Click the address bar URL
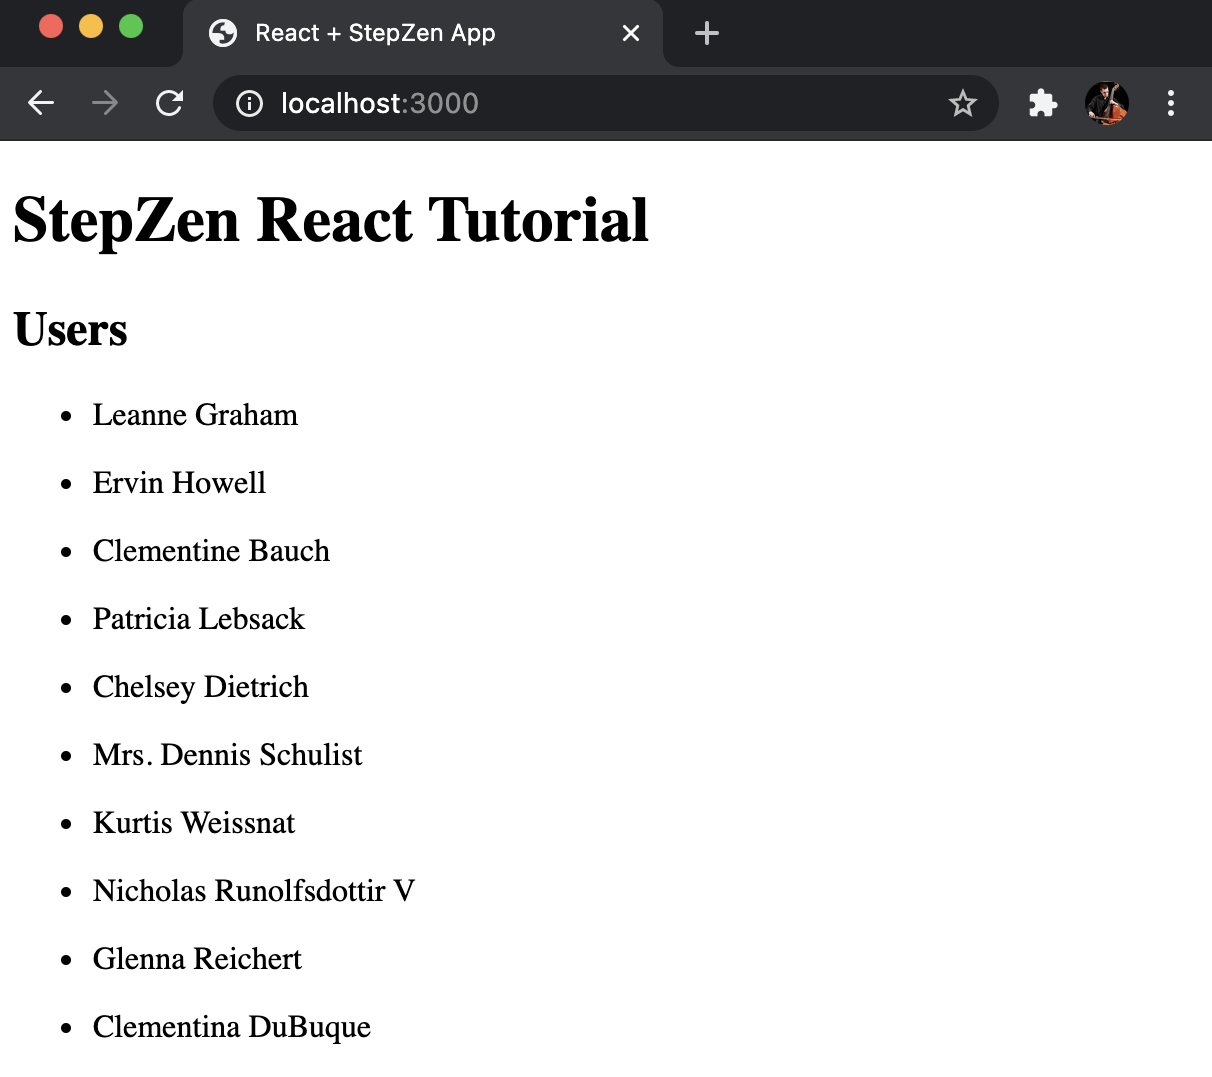This screenshot has width=1212, height=1077. click(380, 103)
